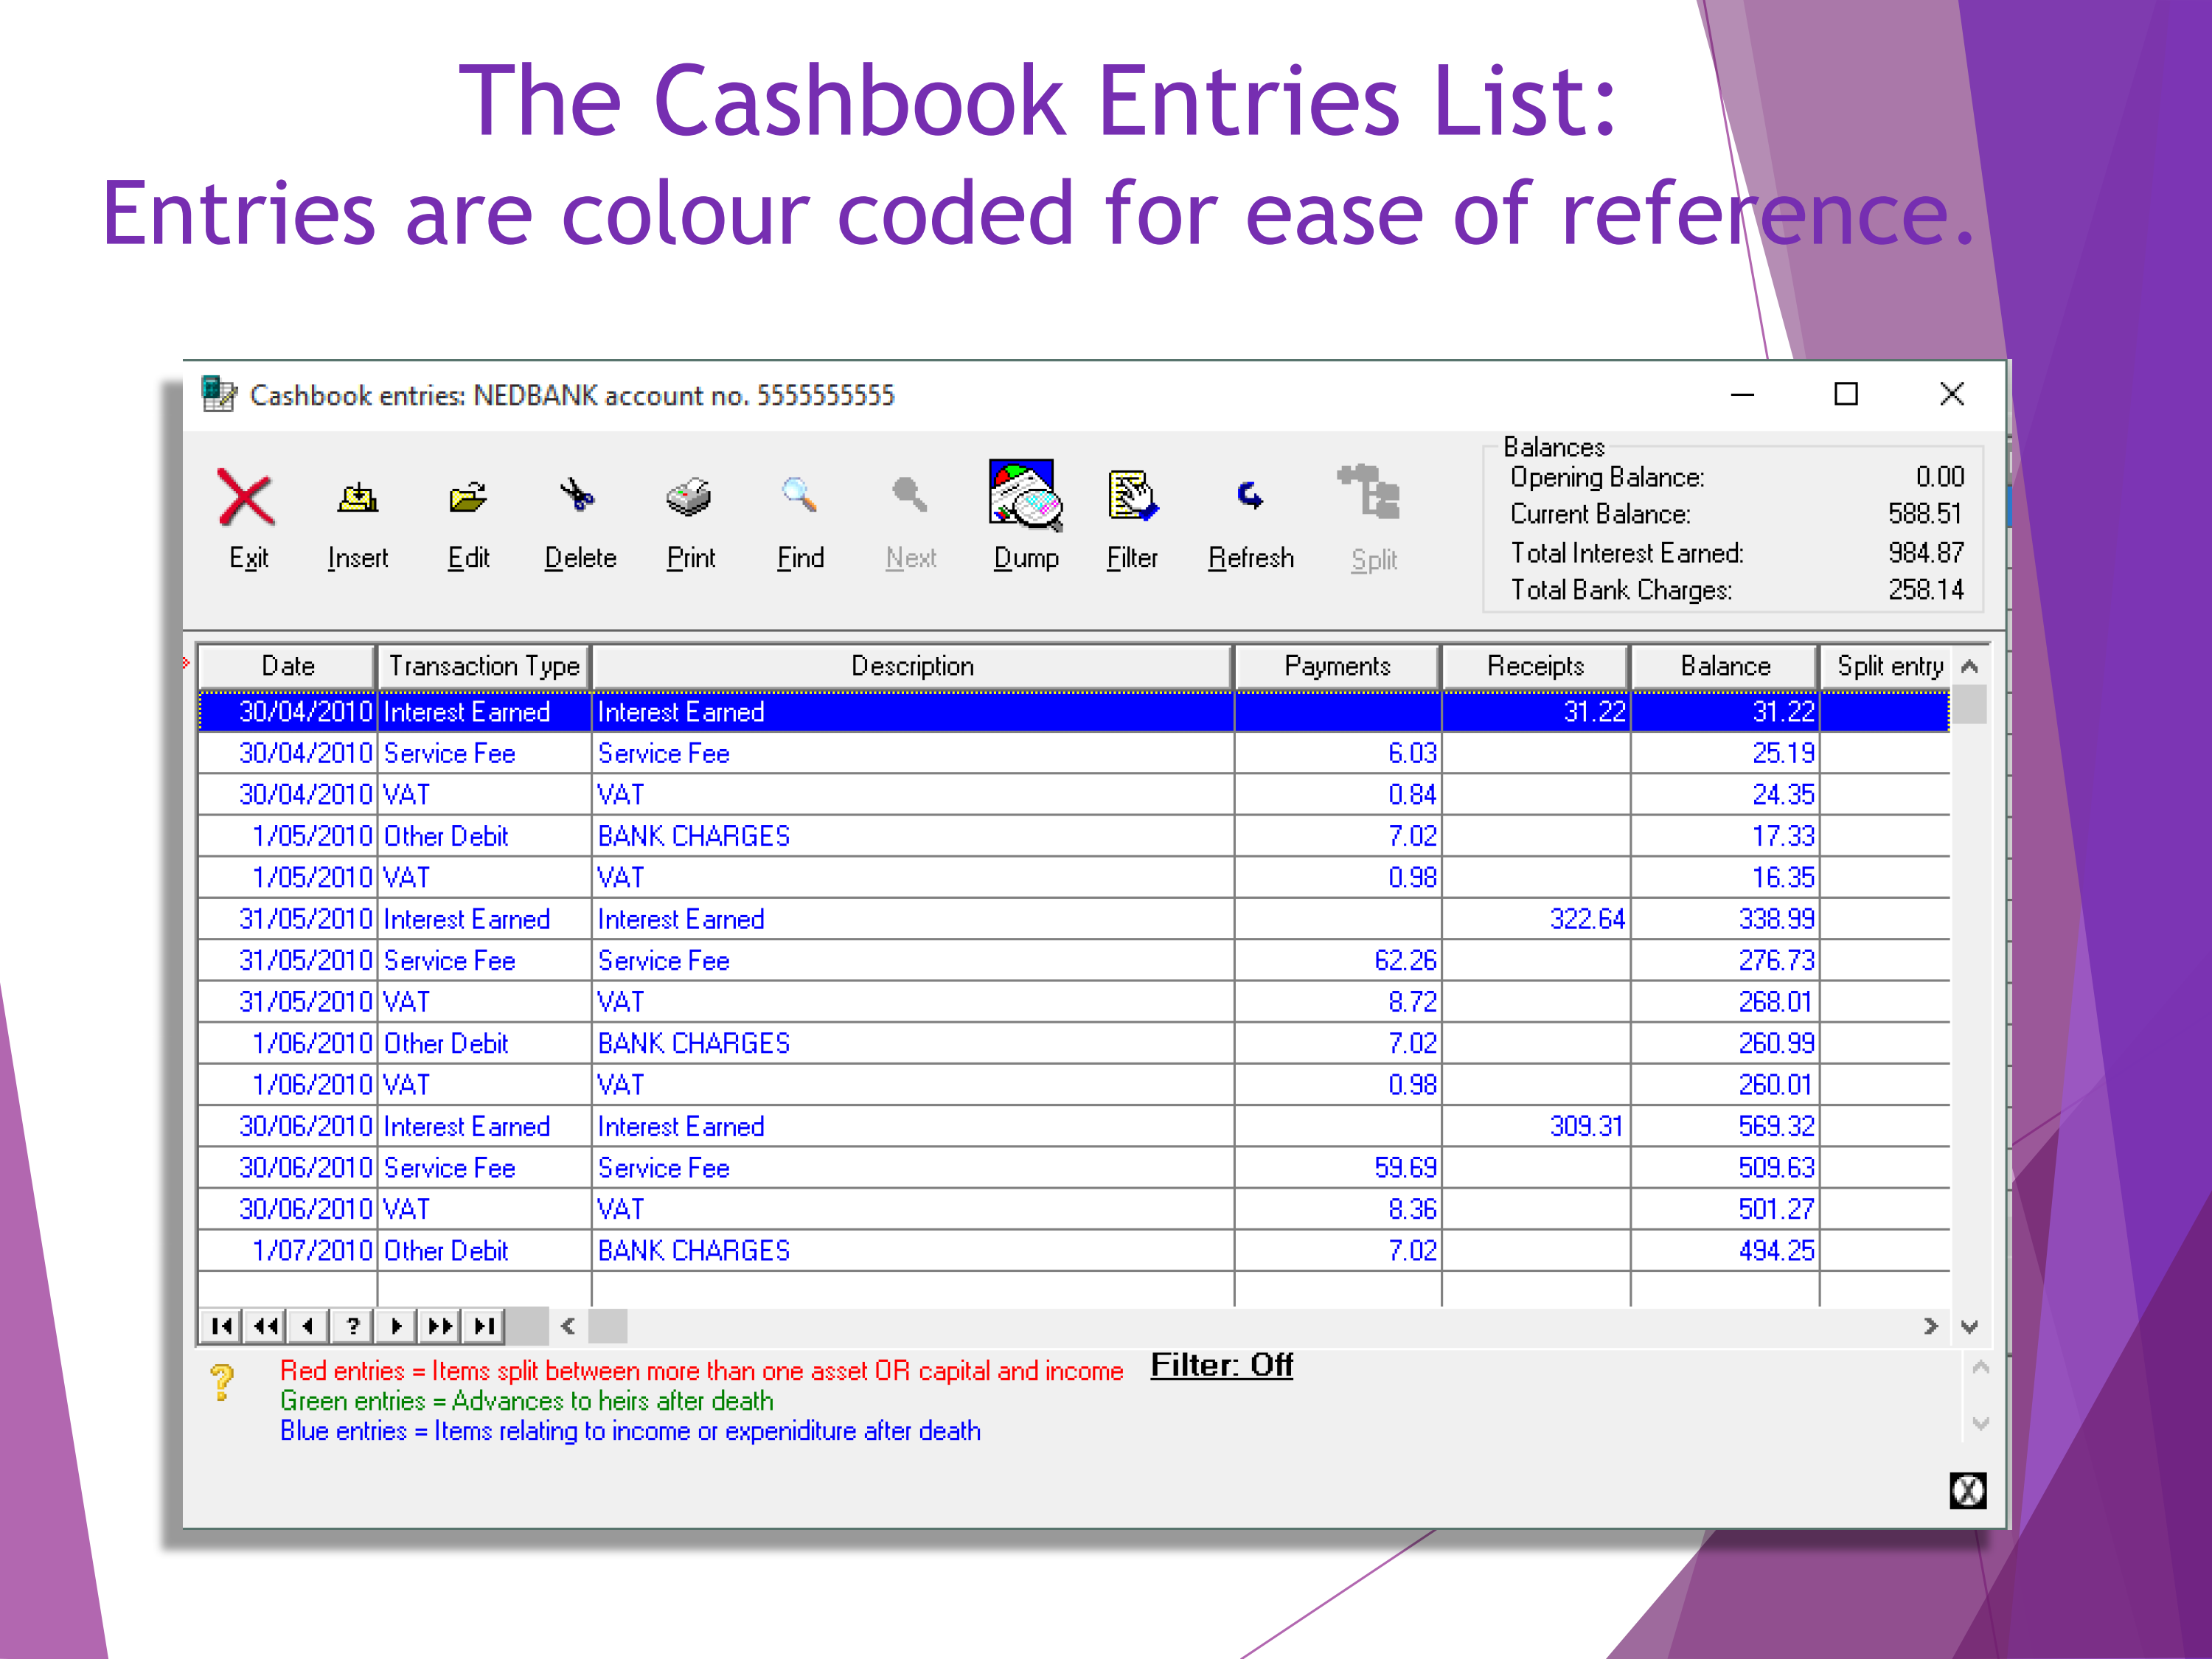Click the Transaction Type column header
The height and width of the screenshot is (1659, 2212).
coord(484,666)
